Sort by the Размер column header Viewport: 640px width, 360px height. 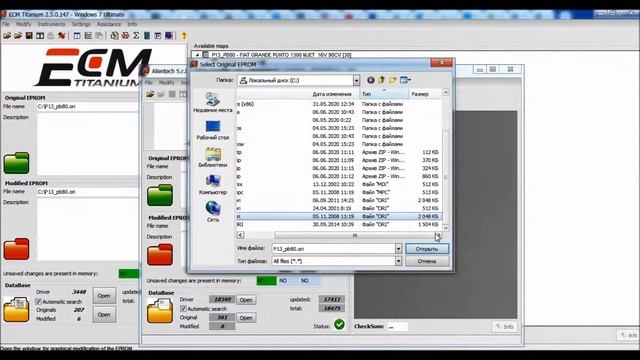click(424, 94)
